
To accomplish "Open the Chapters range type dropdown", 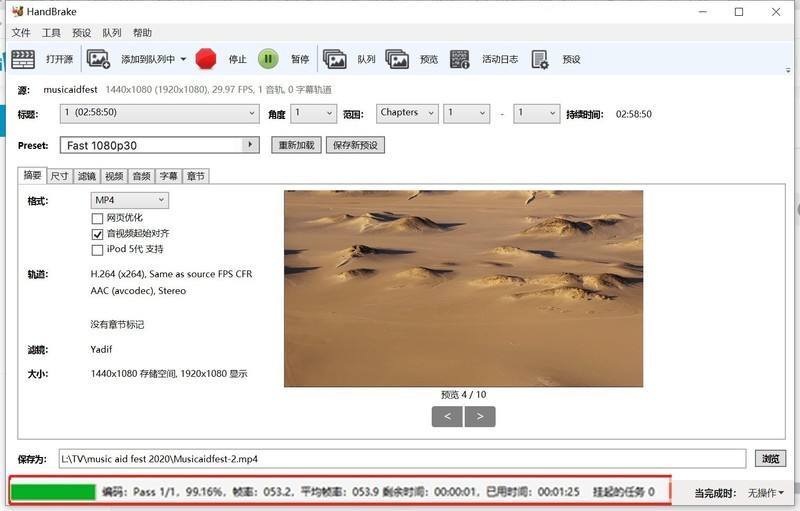I will pyautogui.click(x=407, y=113).
